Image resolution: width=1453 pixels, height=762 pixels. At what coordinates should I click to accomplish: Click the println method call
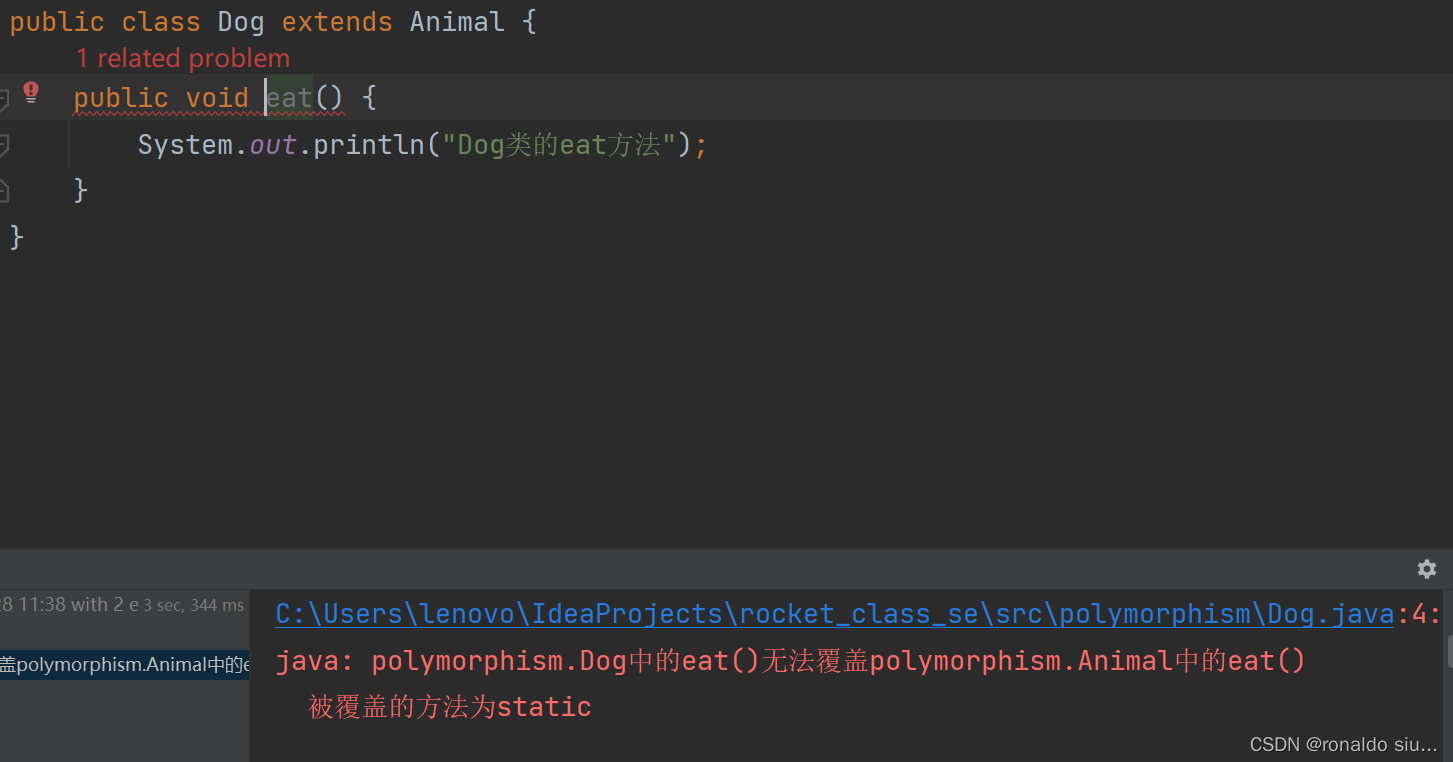click(369, 145)
